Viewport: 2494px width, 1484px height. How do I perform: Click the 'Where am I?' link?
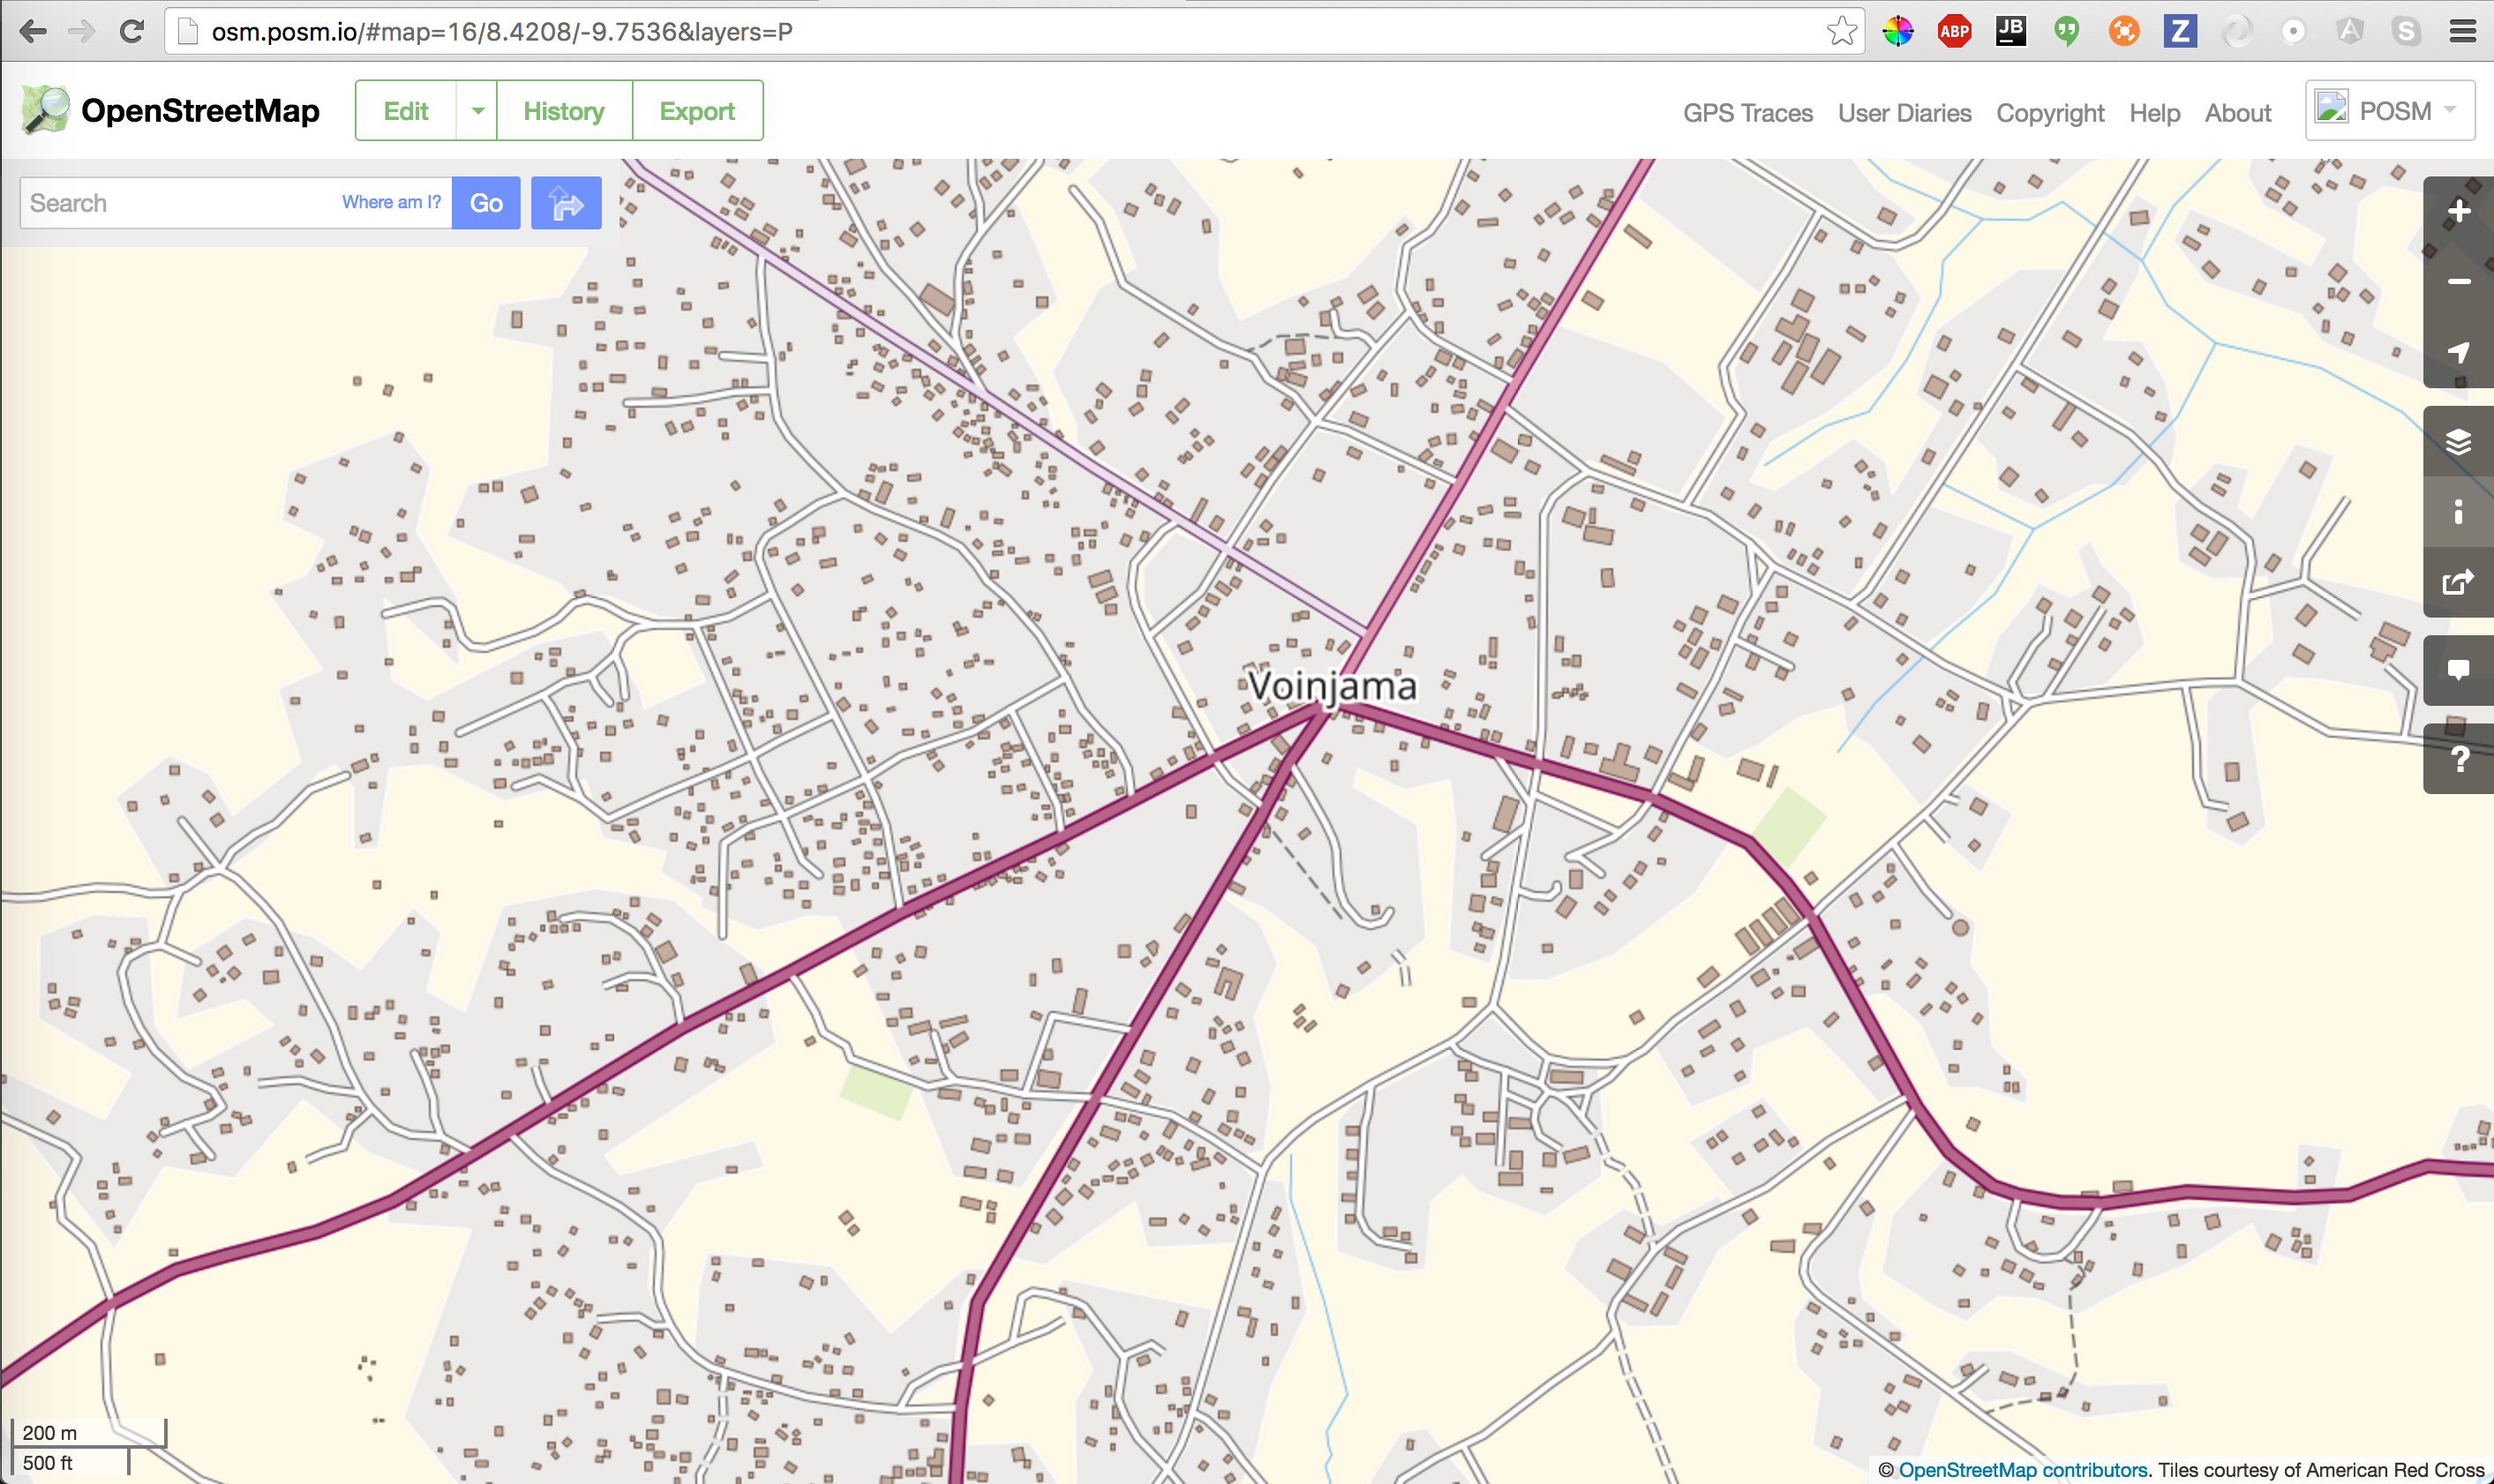click(x=391, y=202)
